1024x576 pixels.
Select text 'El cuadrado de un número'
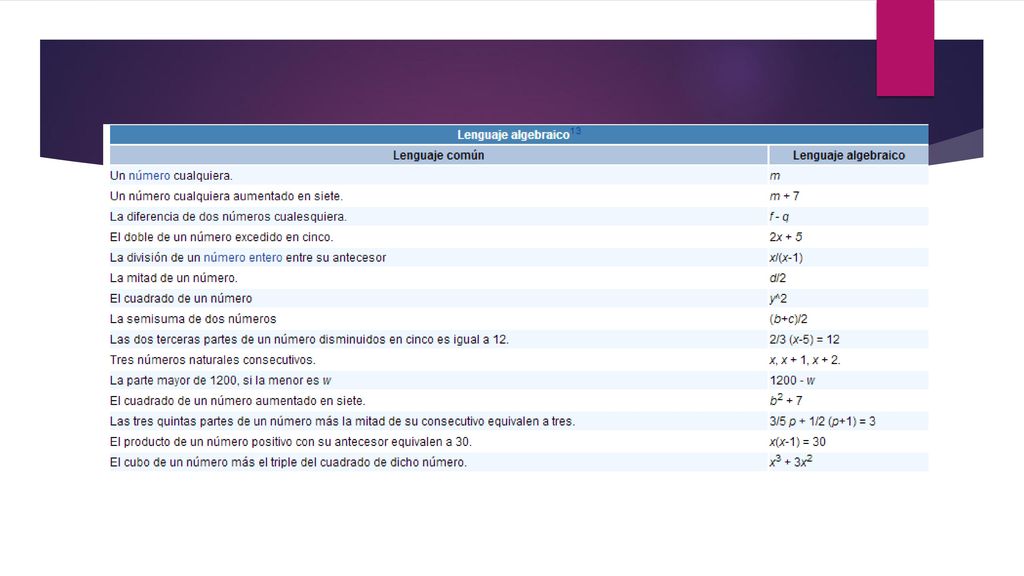tap(181, 298)
